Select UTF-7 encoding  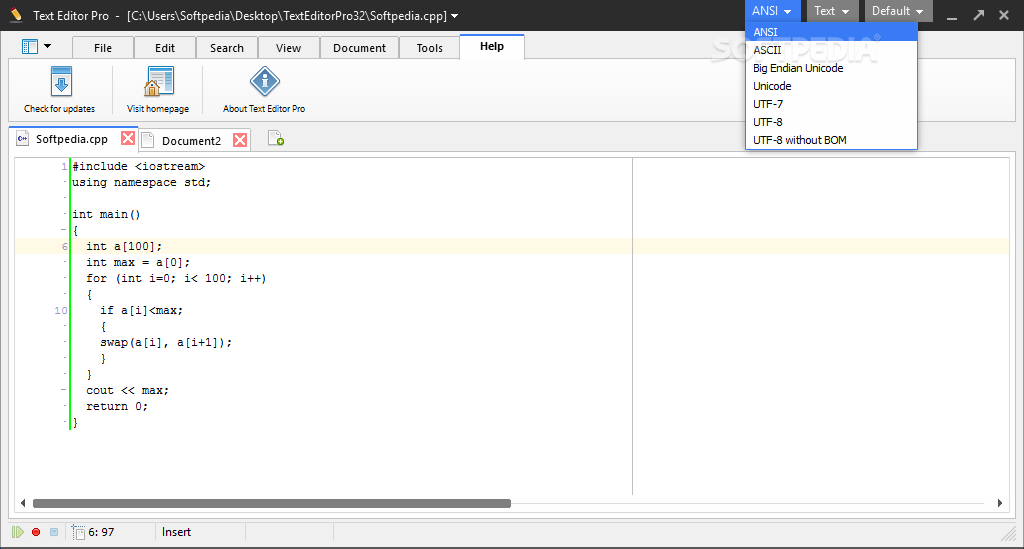click(831, 104)
